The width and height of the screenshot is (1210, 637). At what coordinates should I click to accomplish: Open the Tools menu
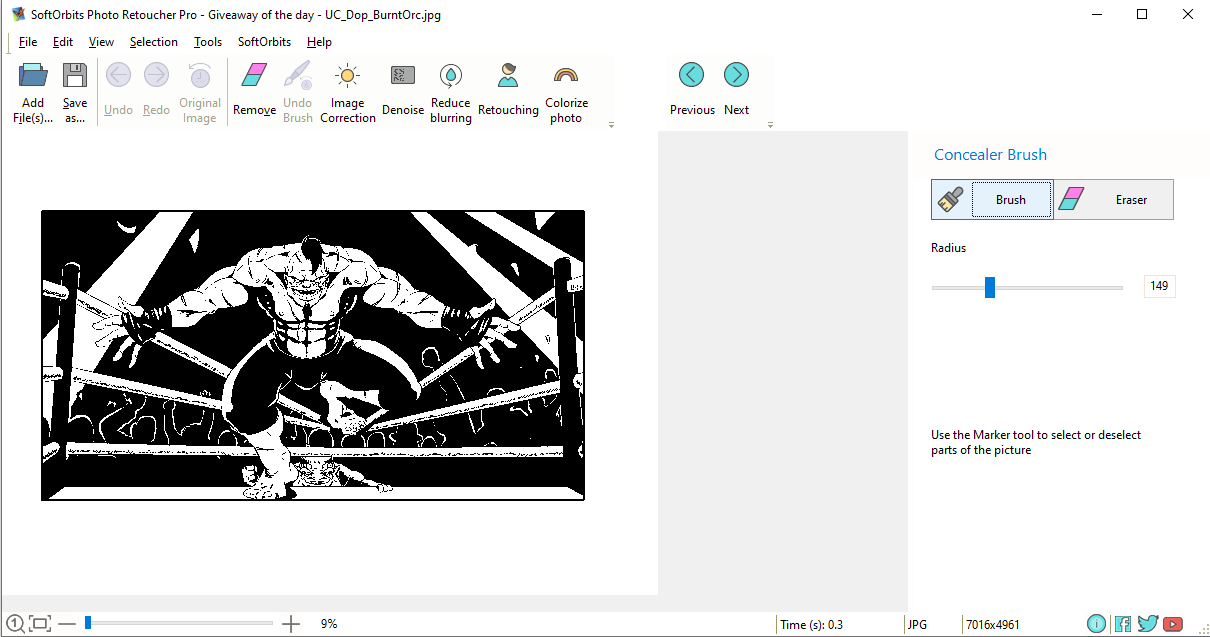pos(208,42)
